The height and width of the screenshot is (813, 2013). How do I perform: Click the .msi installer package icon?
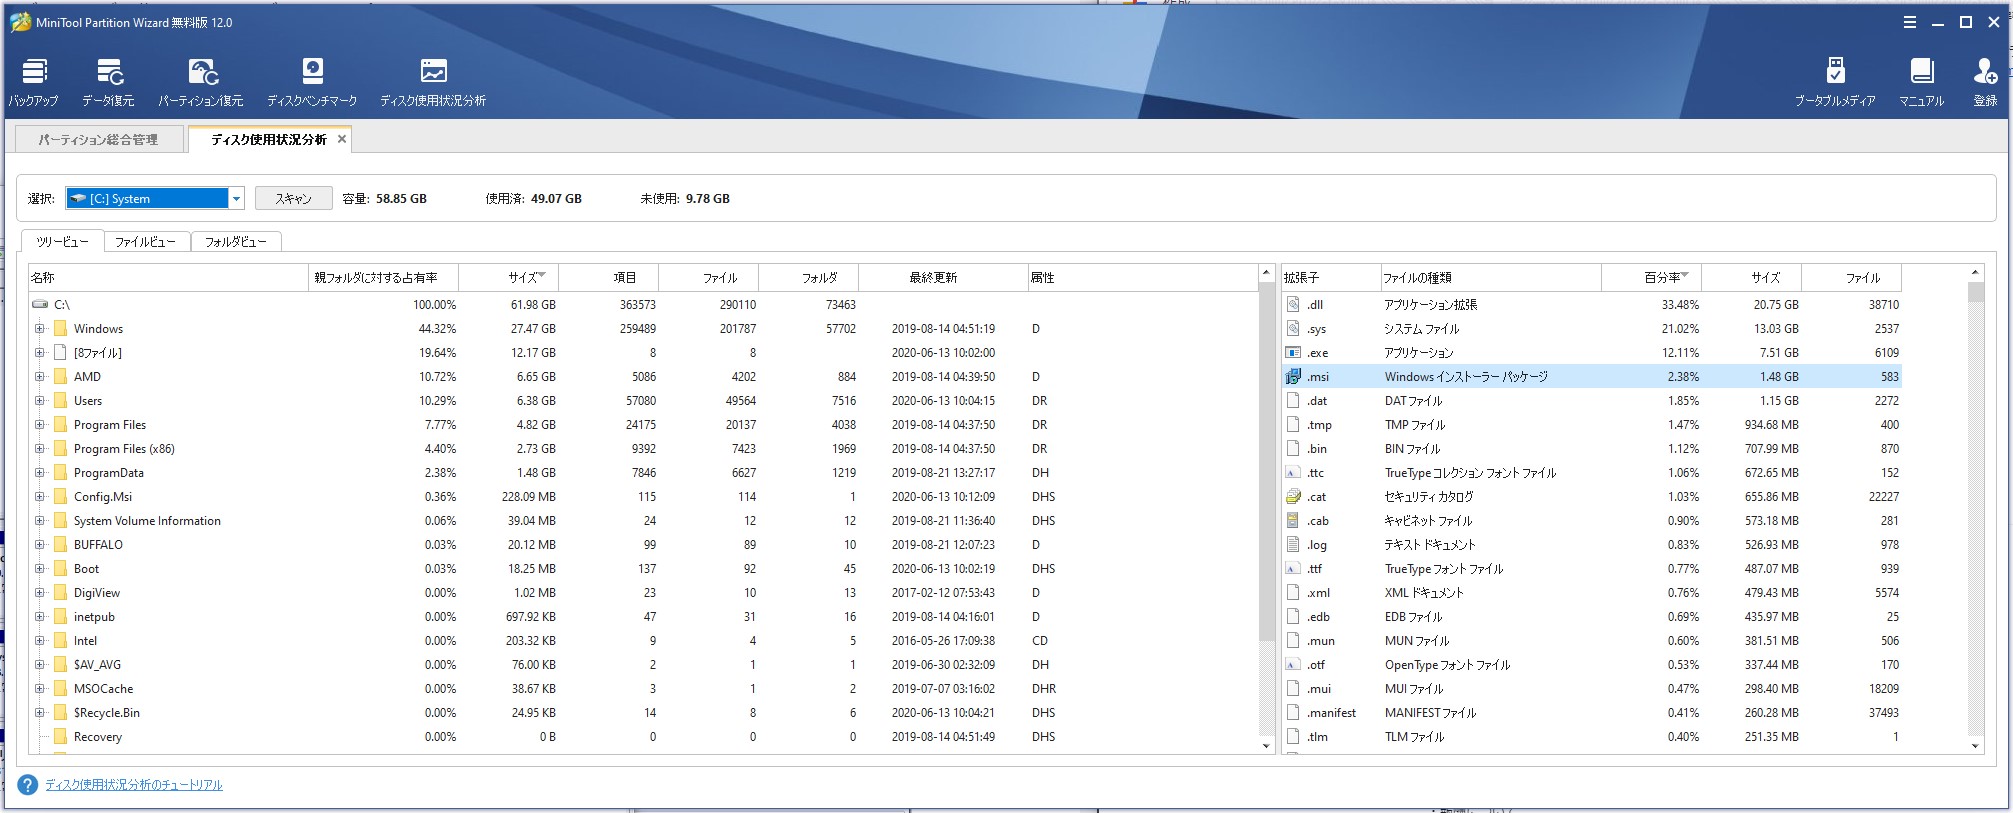coord(1293,376)
